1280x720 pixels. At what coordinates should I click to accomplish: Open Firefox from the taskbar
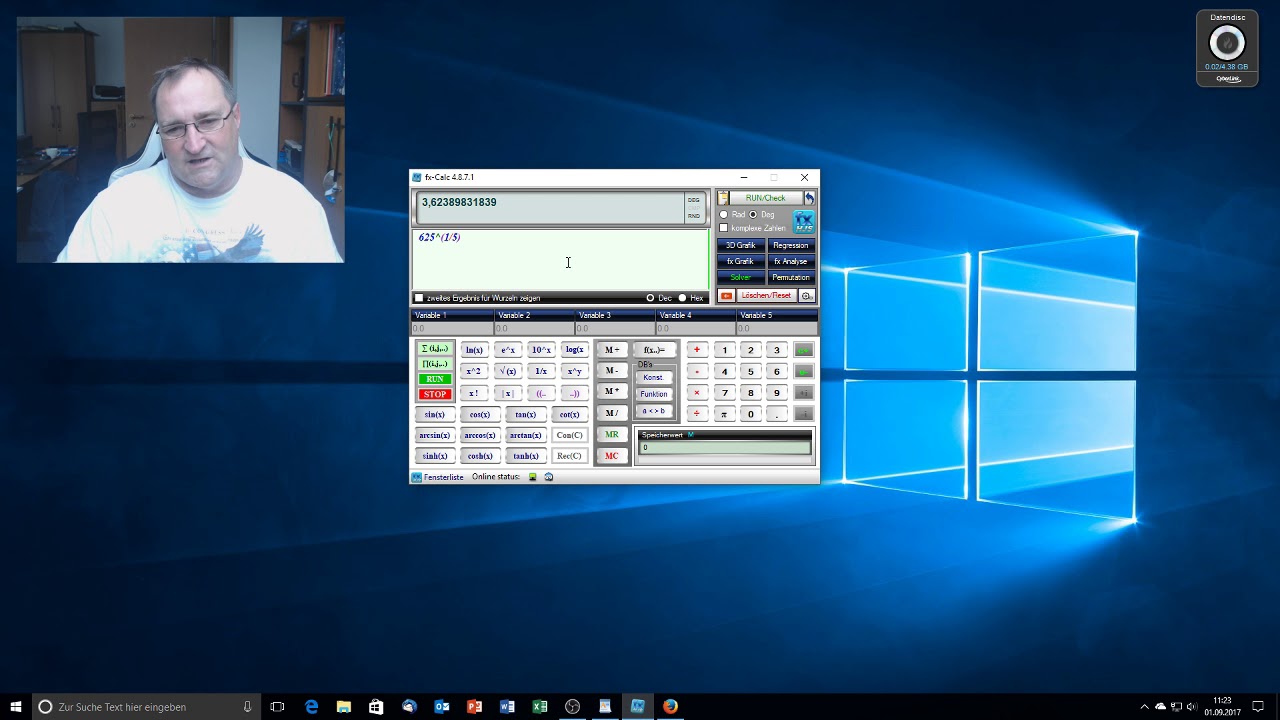[x=670, y=706]
